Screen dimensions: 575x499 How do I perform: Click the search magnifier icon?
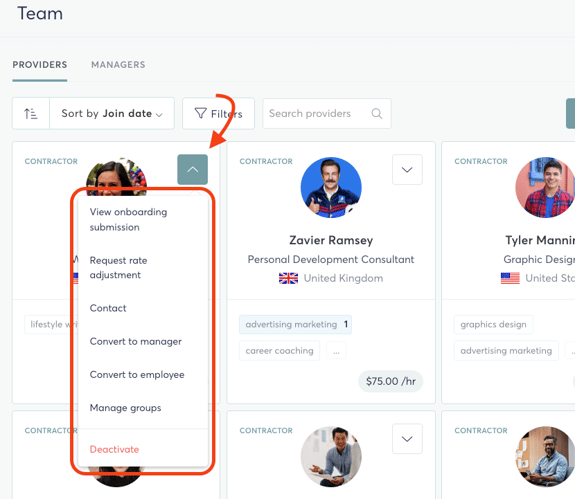377,114
